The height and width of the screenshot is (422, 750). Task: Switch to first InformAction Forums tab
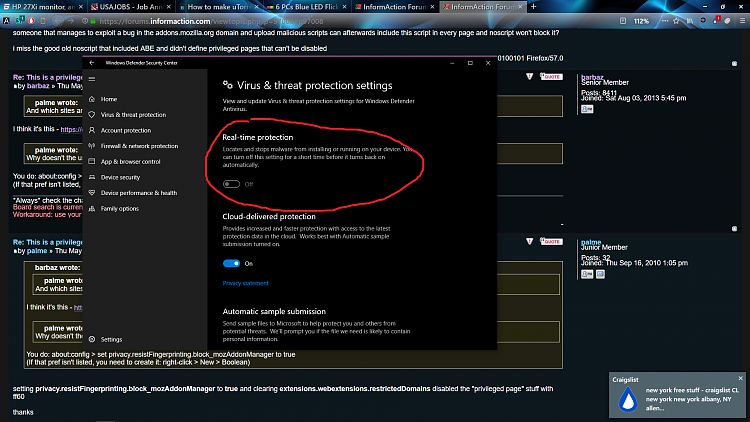tap(394, 7)
